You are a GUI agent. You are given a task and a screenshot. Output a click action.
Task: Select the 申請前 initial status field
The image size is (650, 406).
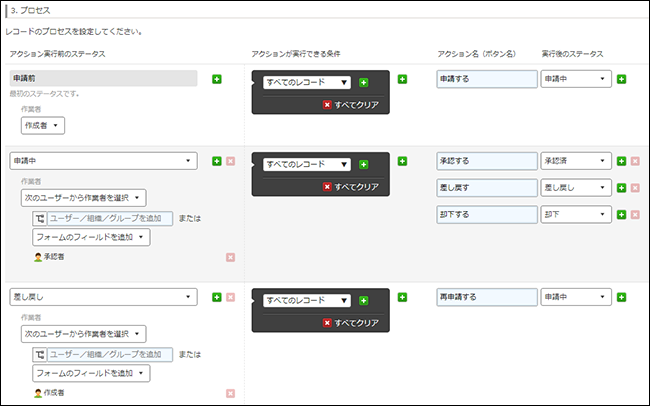click(103, 78)
